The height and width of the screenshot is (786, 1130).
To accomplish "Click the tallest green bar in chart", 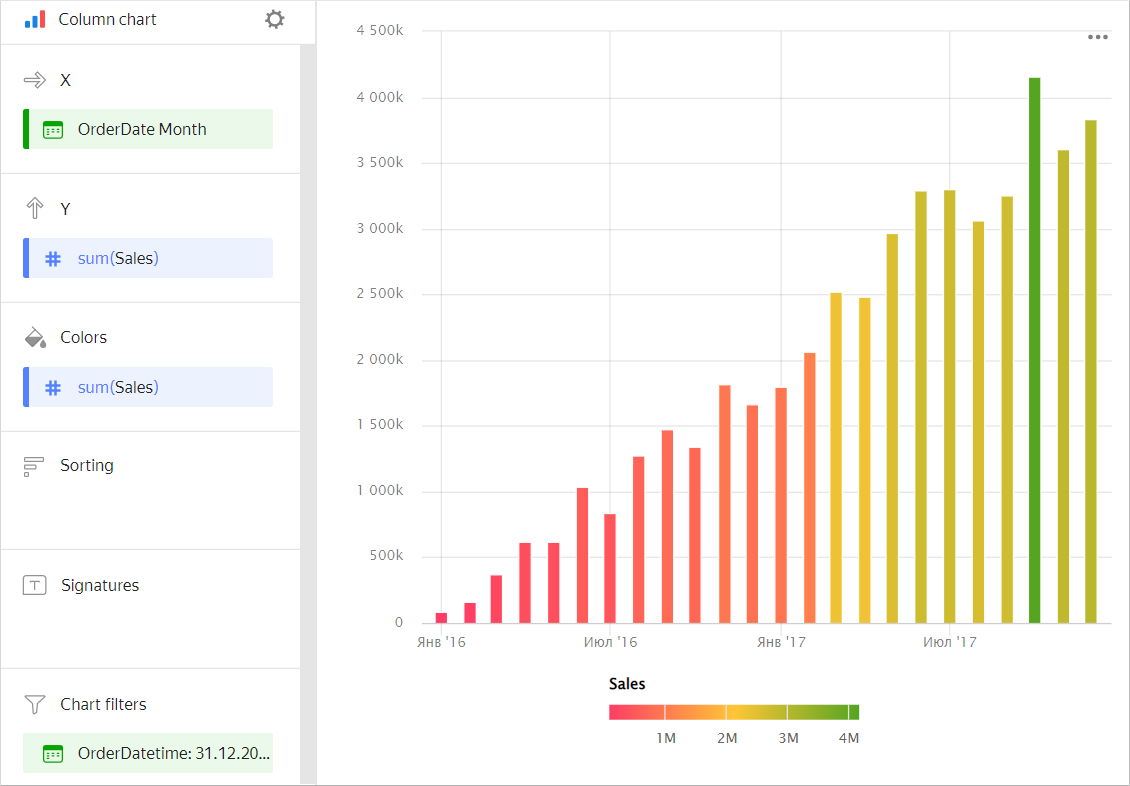I will [x=1034, y=350].
